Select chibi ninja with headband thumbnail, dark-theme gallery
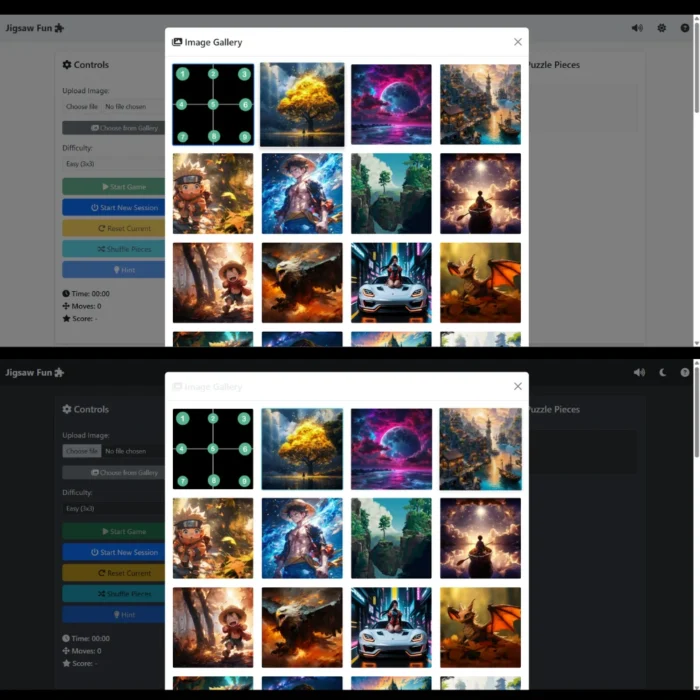700x700 pixels. [213, 538]
